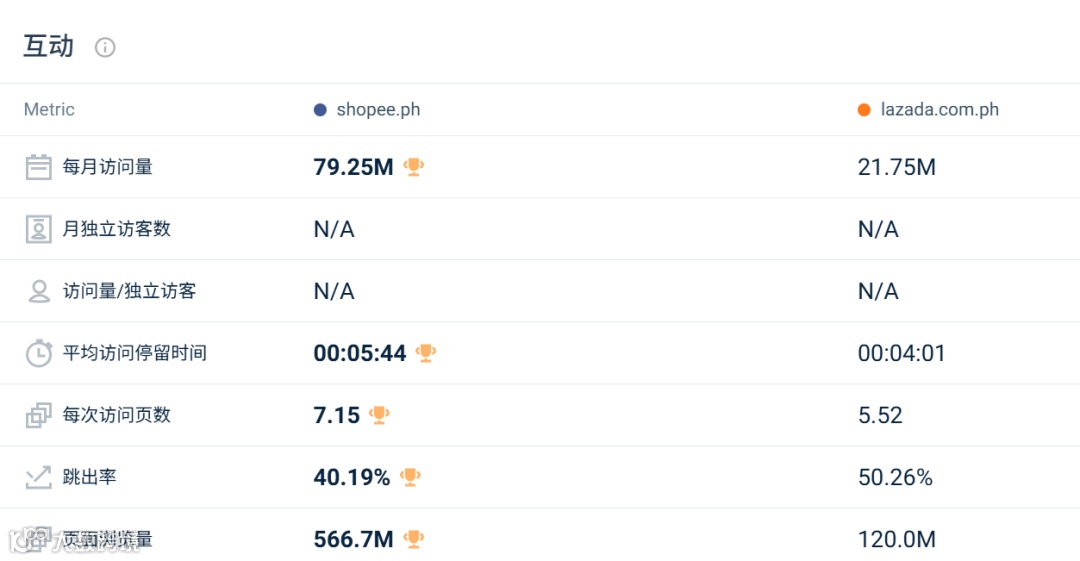Click the bounce rate arrow icon
This screenshot has height=561, width=1080.
(38, 477)
